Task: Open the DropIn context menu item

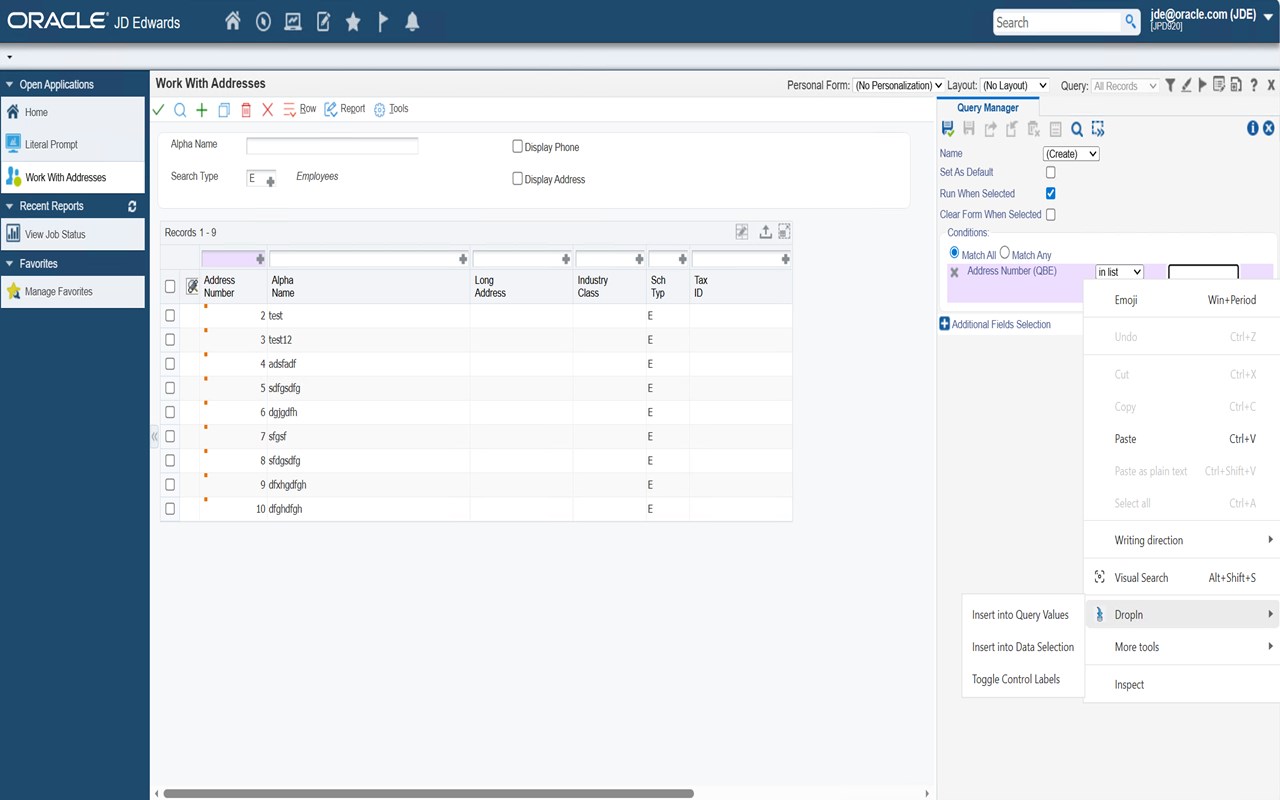Action: pos(1182,615)
